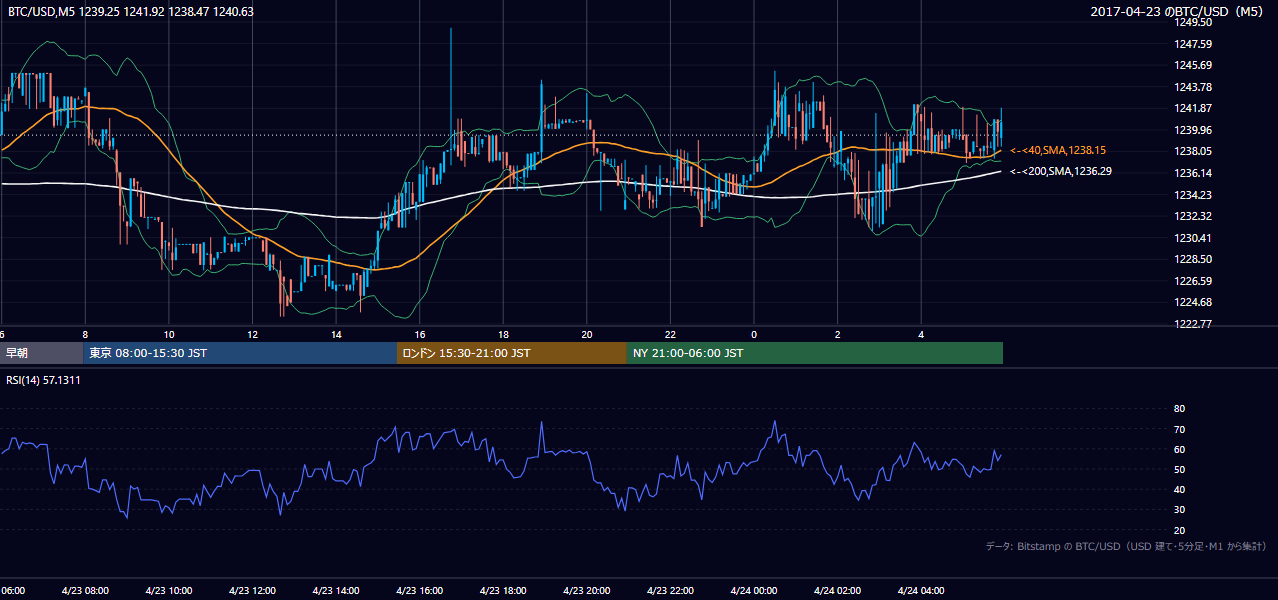
Task: Click RSI axis level 70
Action: coord(1179,429)
